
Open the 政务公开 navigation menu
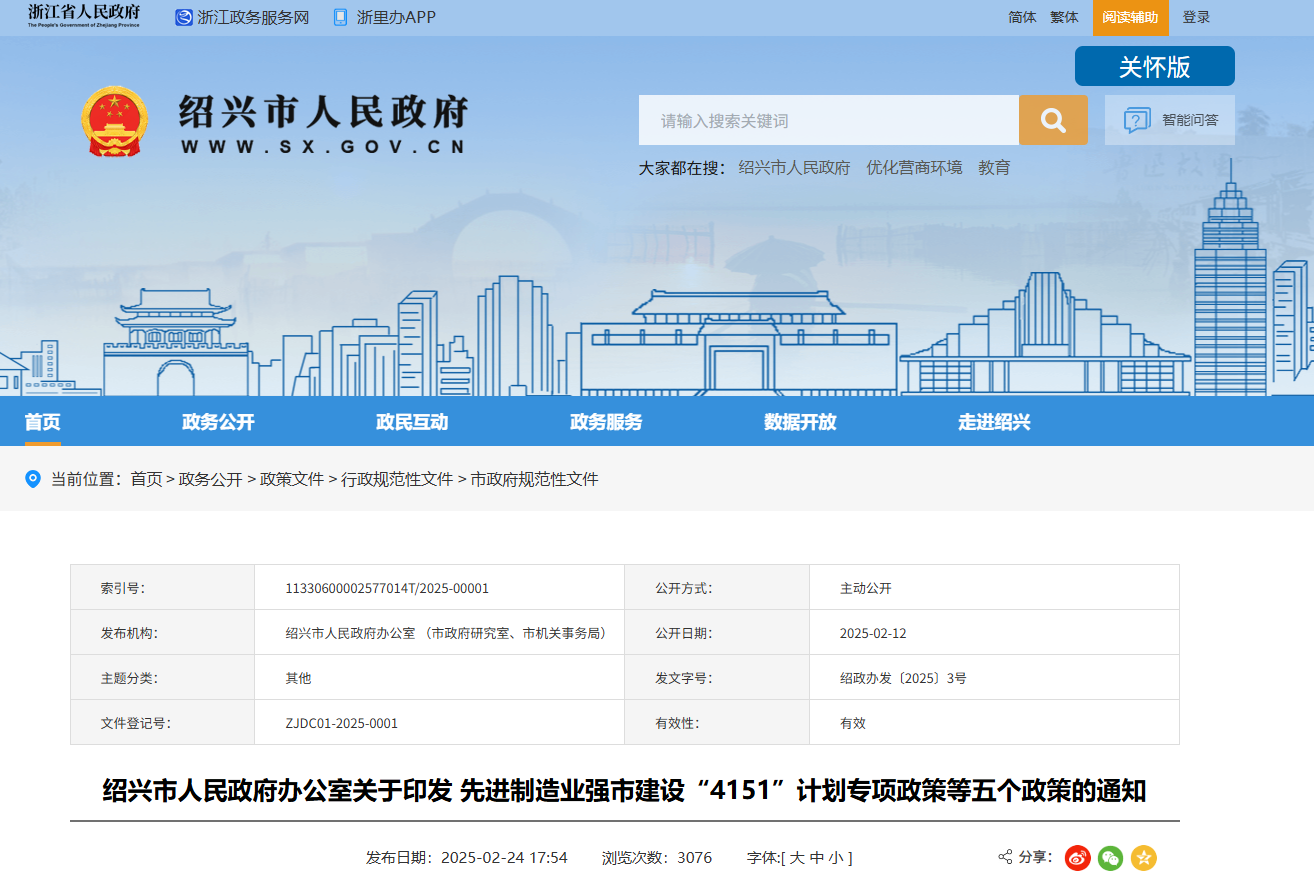tap(218, 422)
